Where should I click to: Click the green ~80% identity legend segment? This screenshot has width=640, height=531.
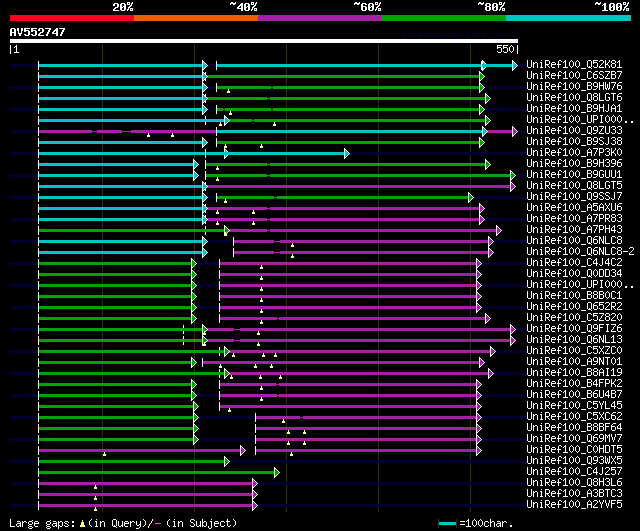[x=444, y=18]
